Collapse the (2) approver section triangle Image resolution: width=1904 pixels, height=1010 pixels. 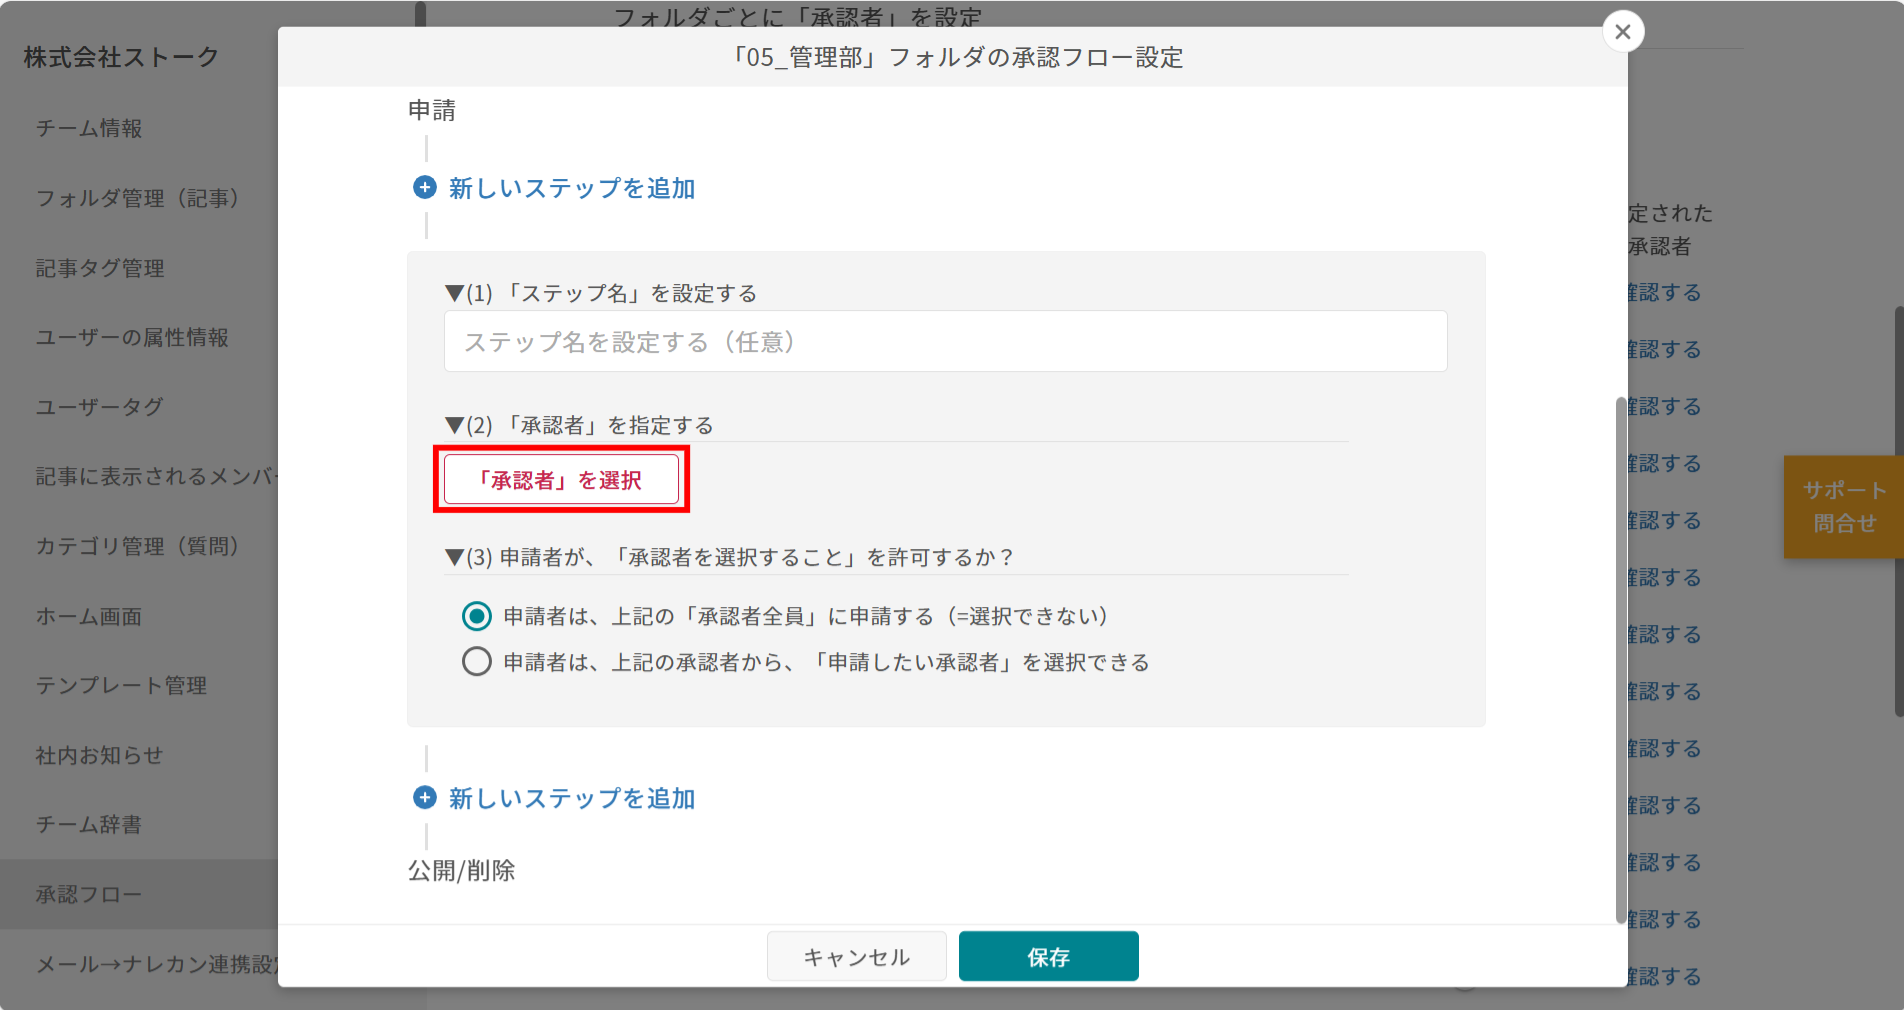coord(454,426)
